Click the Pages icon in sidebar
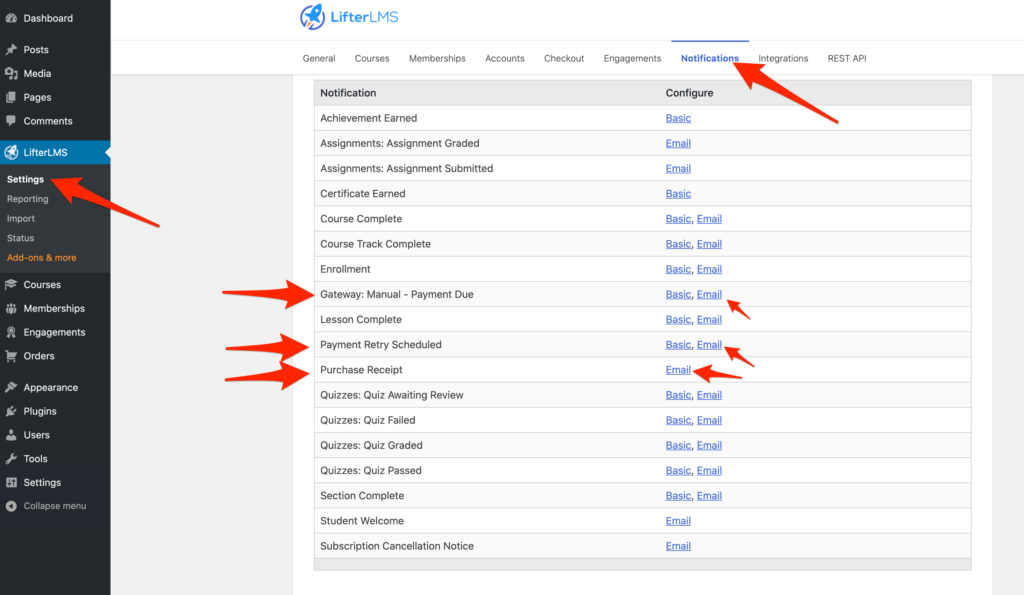This screenshot has height=595, width=1024. click(11, 97)
